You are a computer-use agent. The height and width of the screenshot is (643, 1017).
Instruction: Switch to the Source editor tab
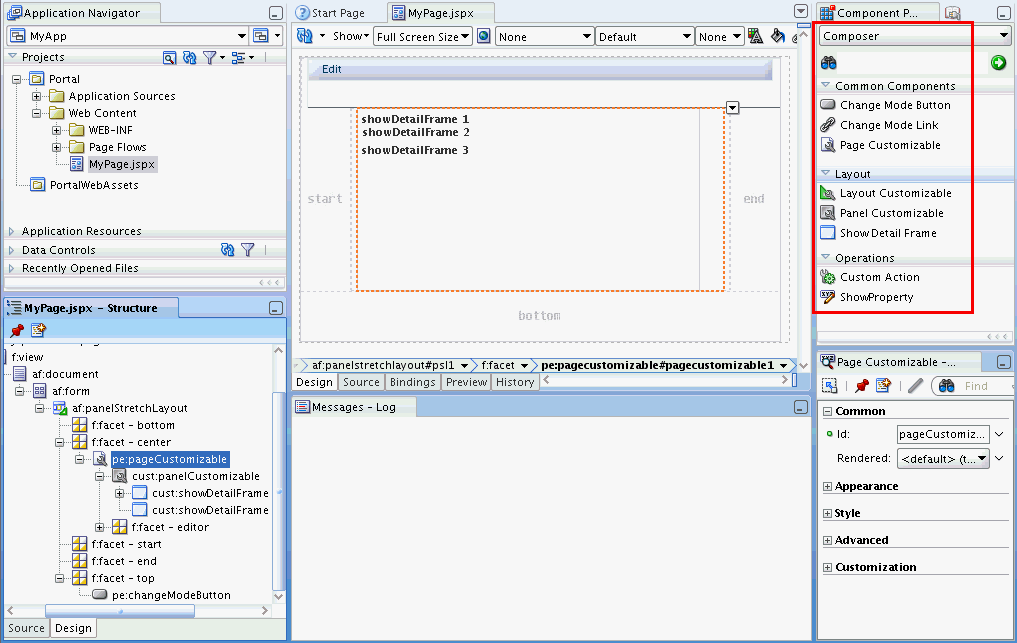click(x=361, y=382)
